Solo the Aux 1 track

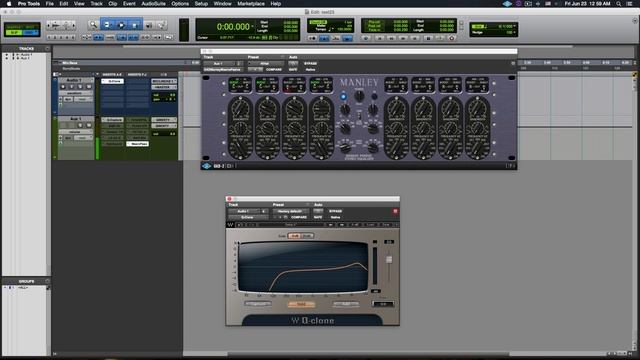point(80,125)
